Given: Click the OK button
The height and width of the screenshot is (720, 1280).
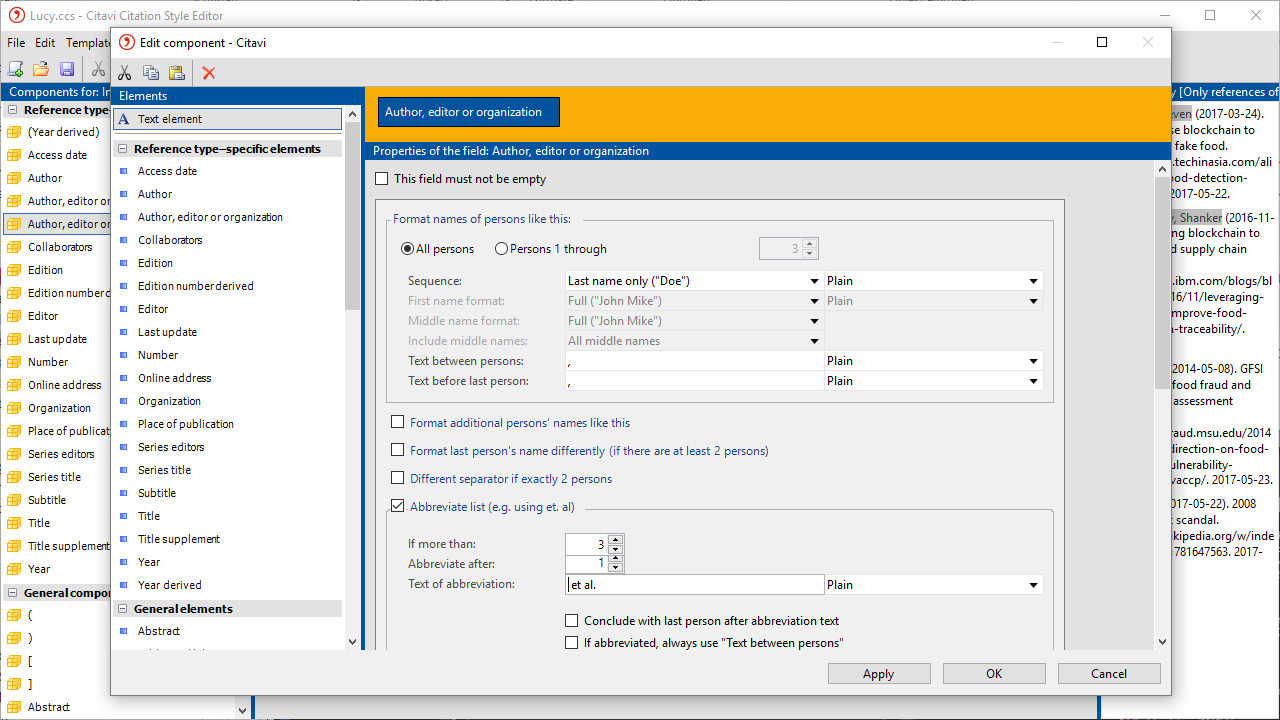Looking at the screenshot, I should [x=994, y=674].
